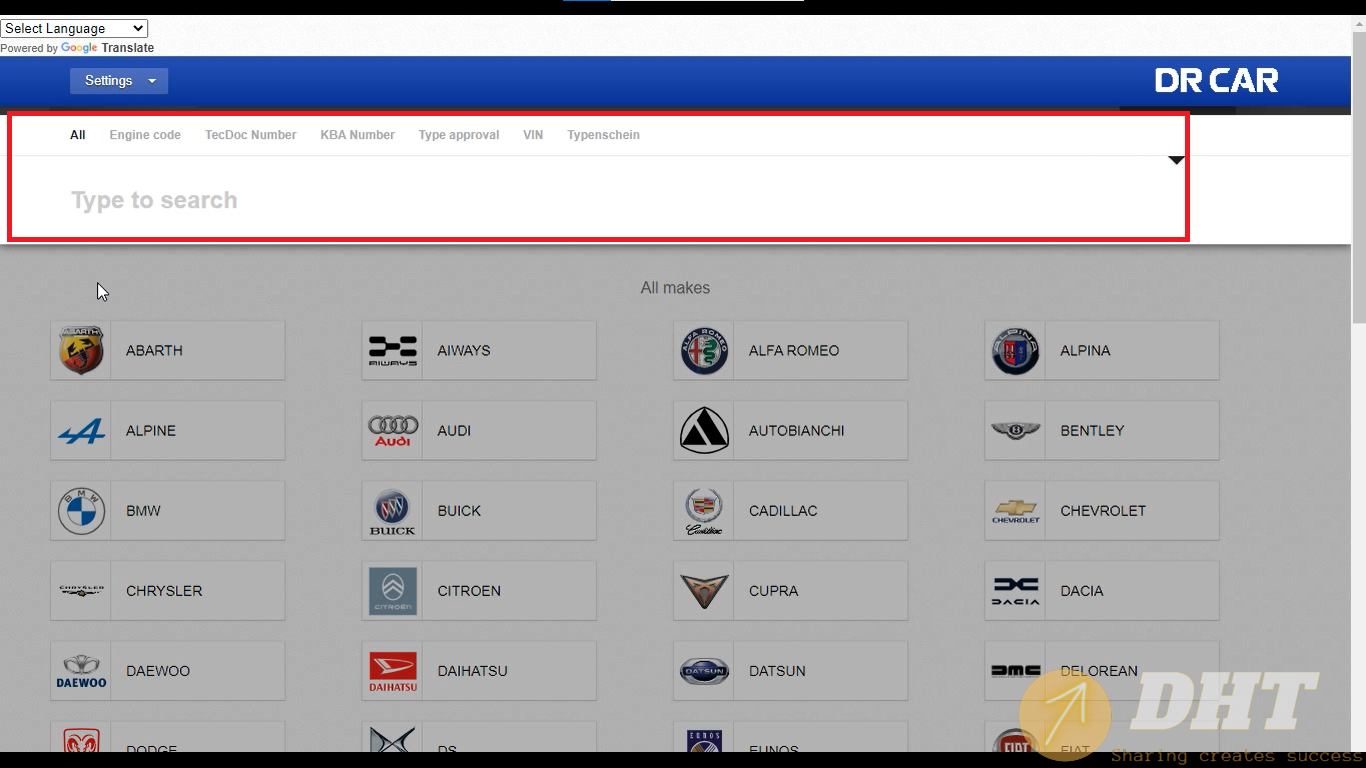Click the Aiways logo icon

tap(393, 350)
